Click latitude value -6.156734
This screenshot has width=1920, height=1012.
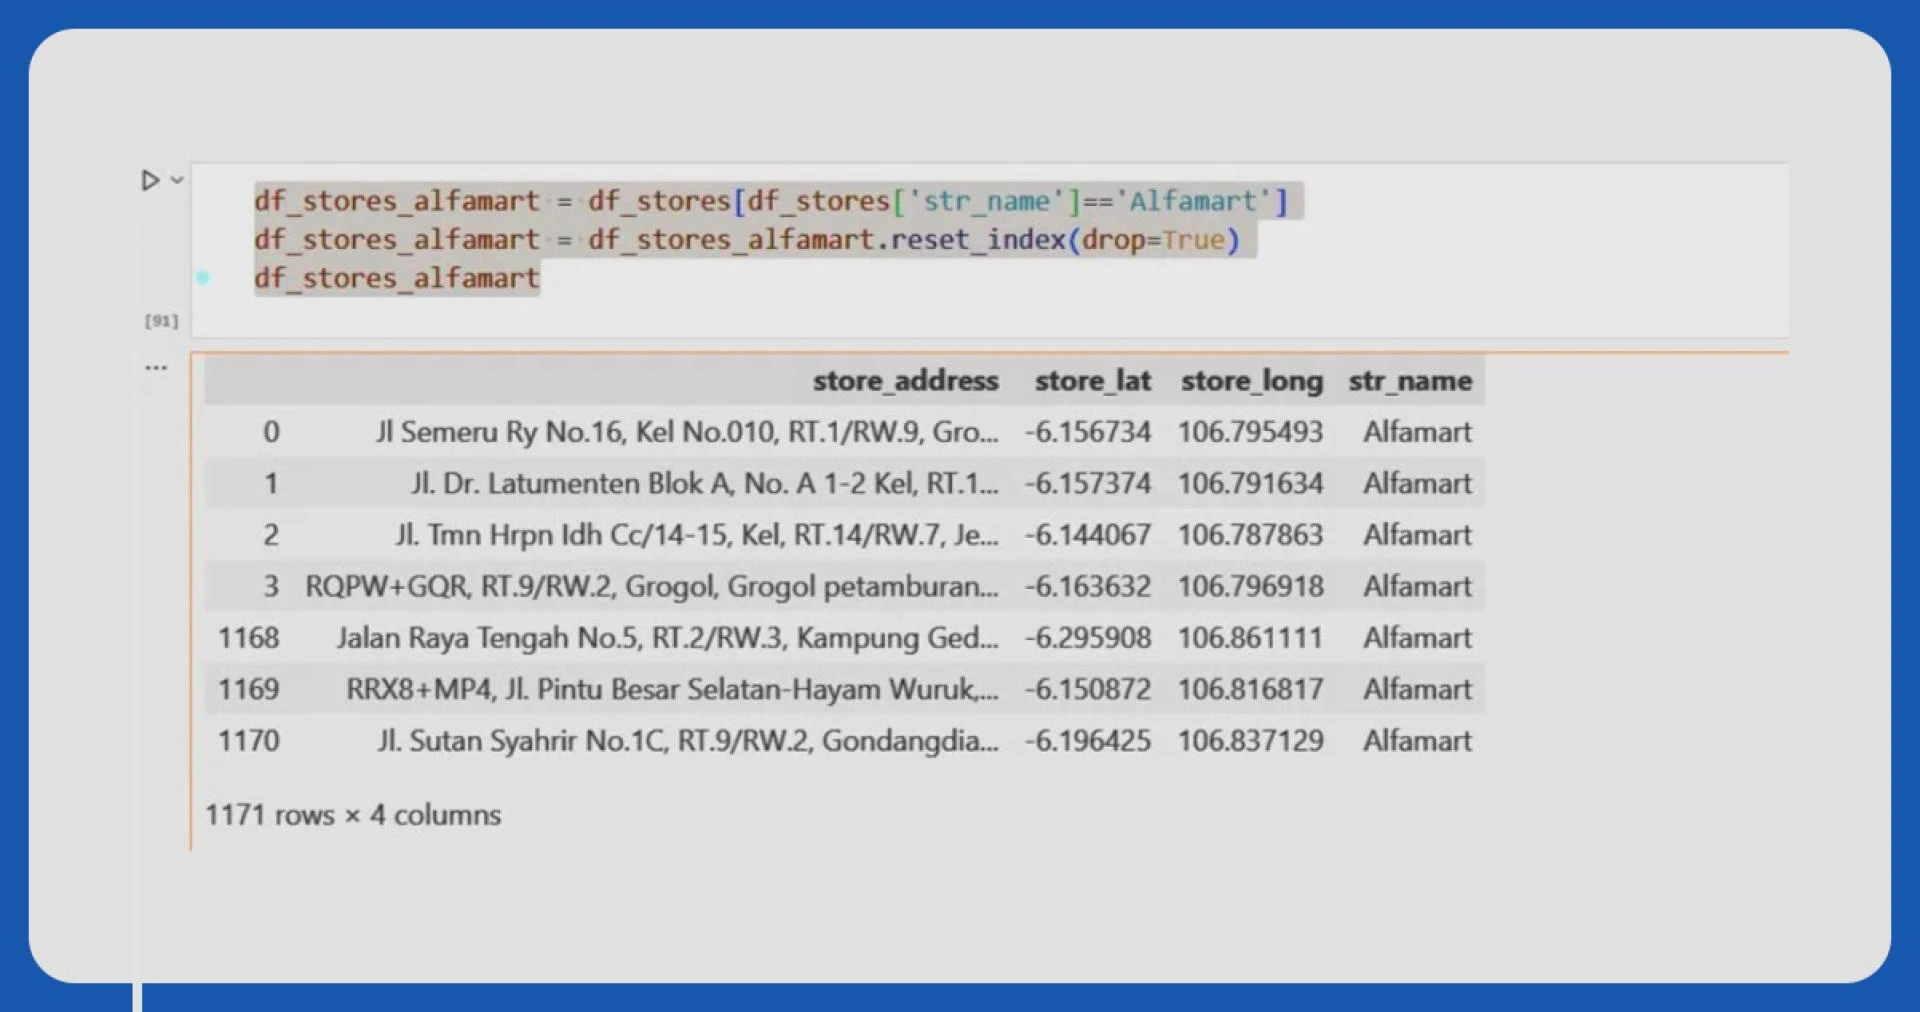(x=1088, y=432)
